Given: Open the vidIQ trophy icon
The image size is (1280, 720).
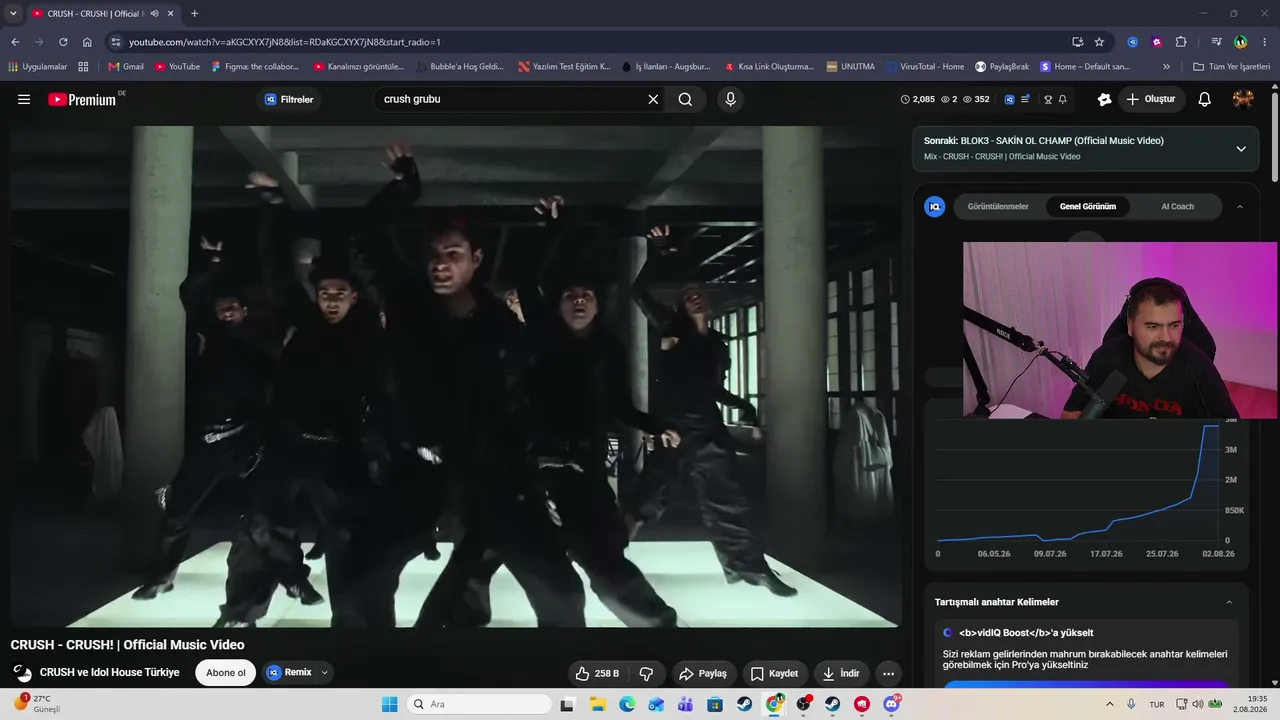Looking at the screenshot, I should point(1048,99).
